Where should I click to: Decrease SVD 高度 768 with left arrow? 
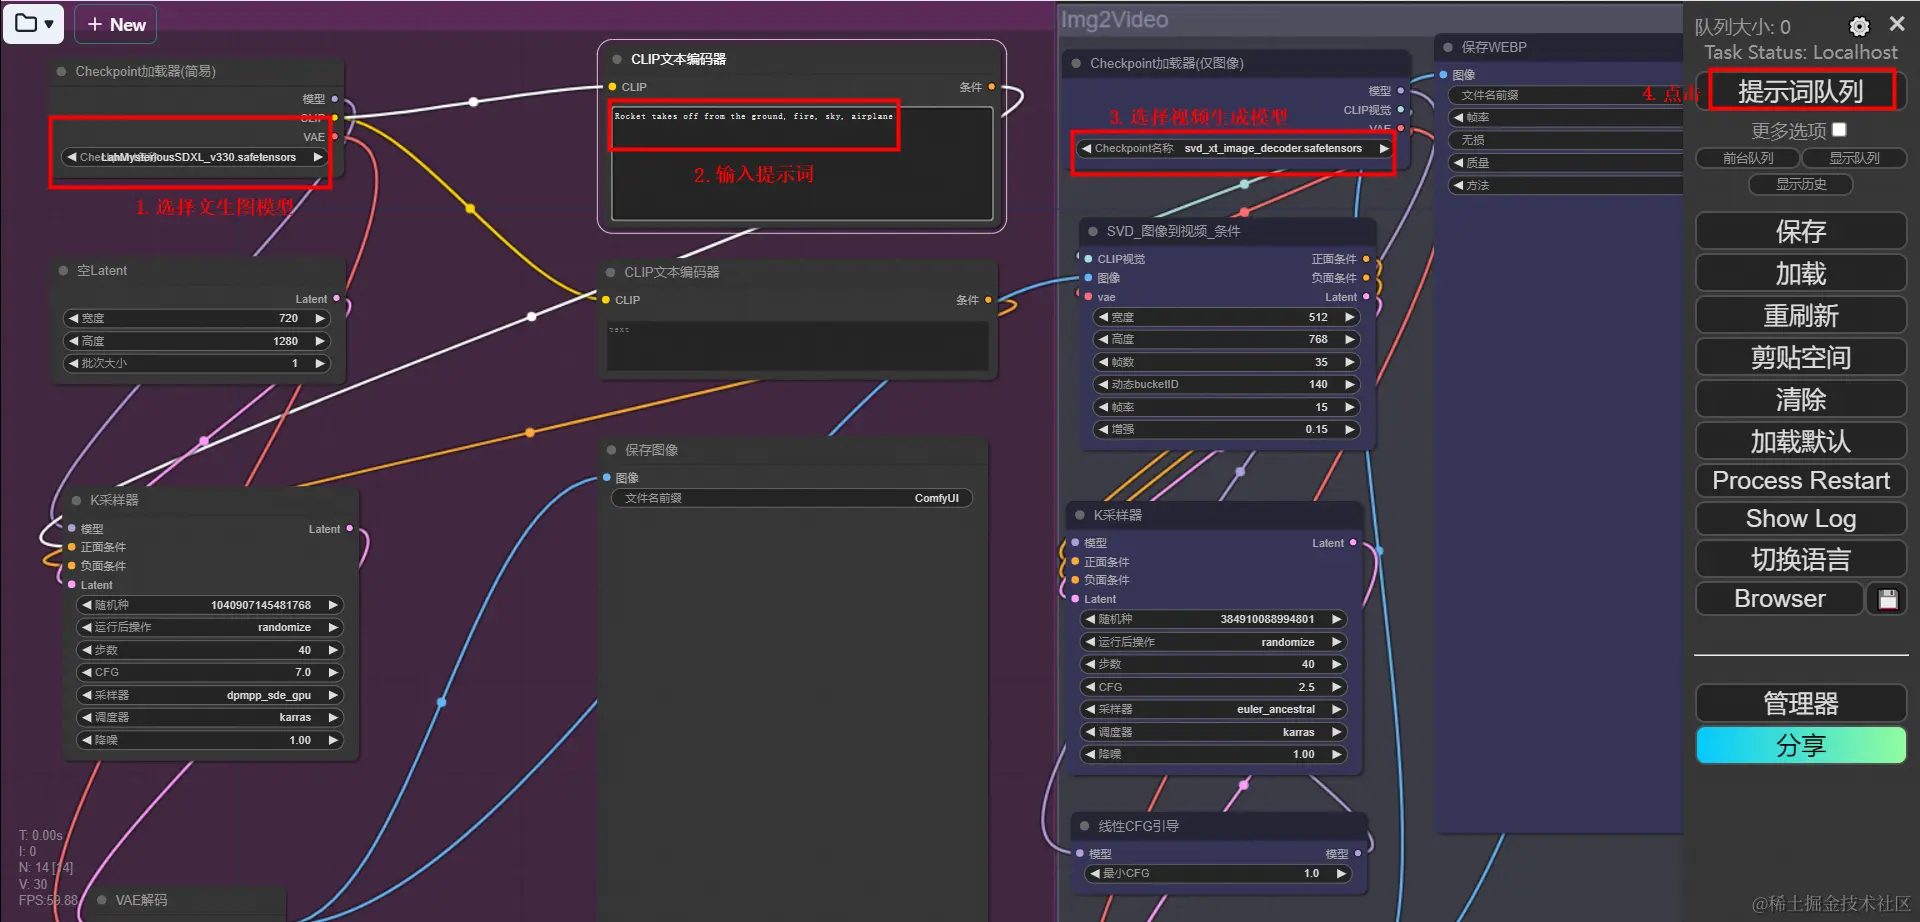(x=1103, y=339)
